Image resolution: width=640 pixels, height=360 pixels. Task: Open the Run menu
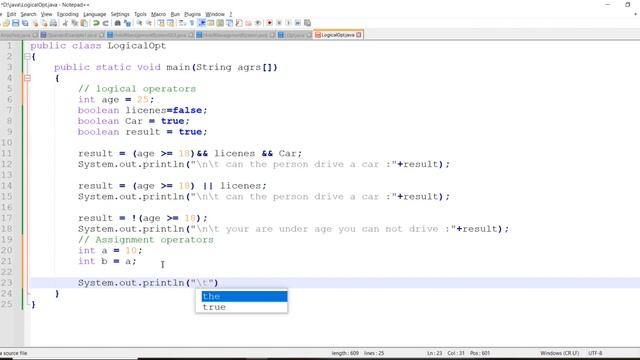point(175,14)
